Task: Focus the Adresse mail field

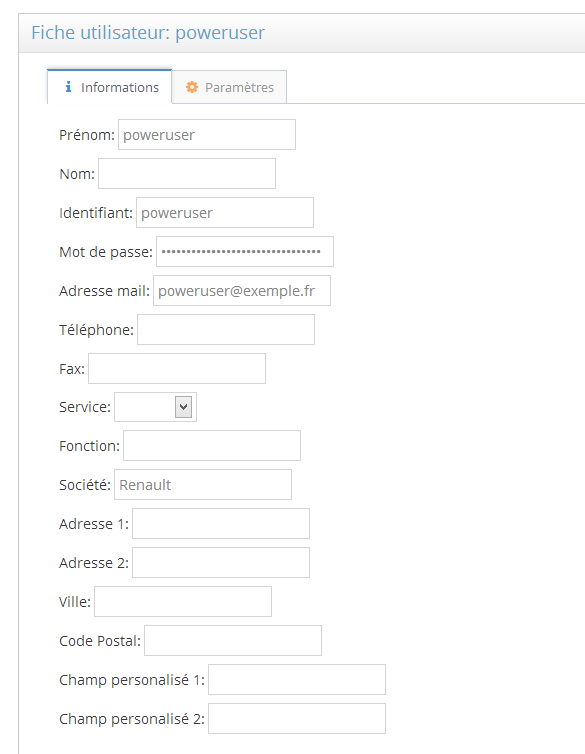Action: tap(242, 290)
